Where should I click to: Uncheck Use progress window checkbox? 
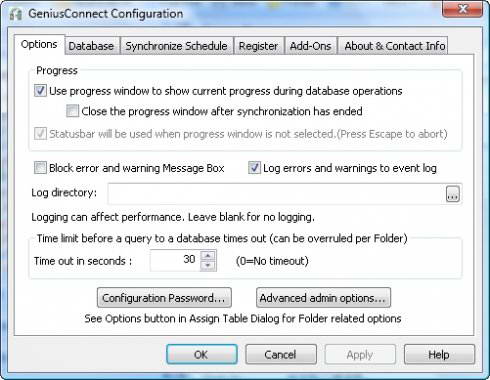[x=40, y=91]
